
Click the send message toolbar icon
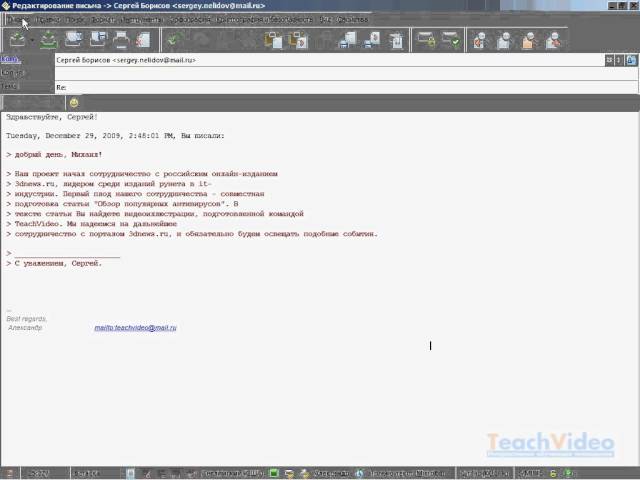[x=18, y=40]
